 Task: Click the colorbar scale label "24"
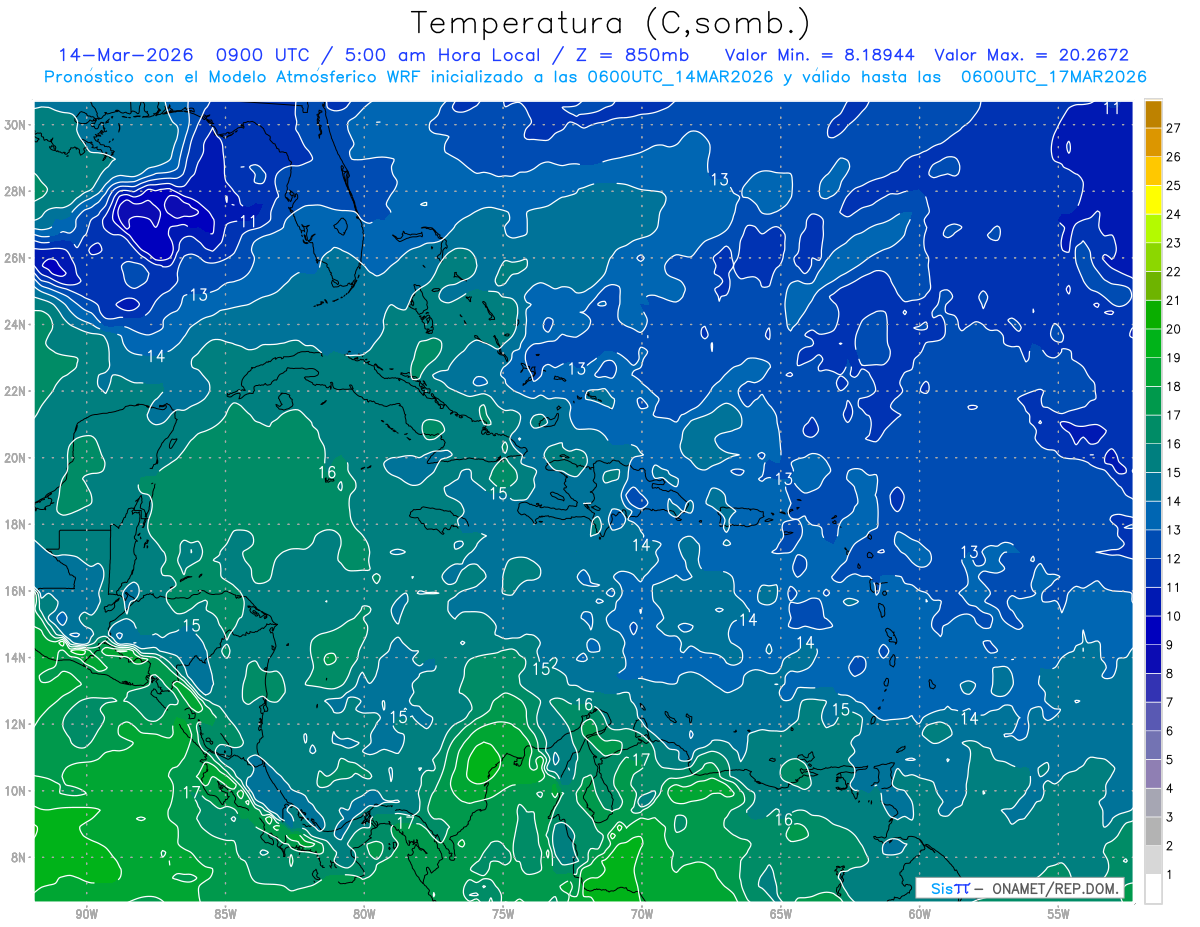1174,214
